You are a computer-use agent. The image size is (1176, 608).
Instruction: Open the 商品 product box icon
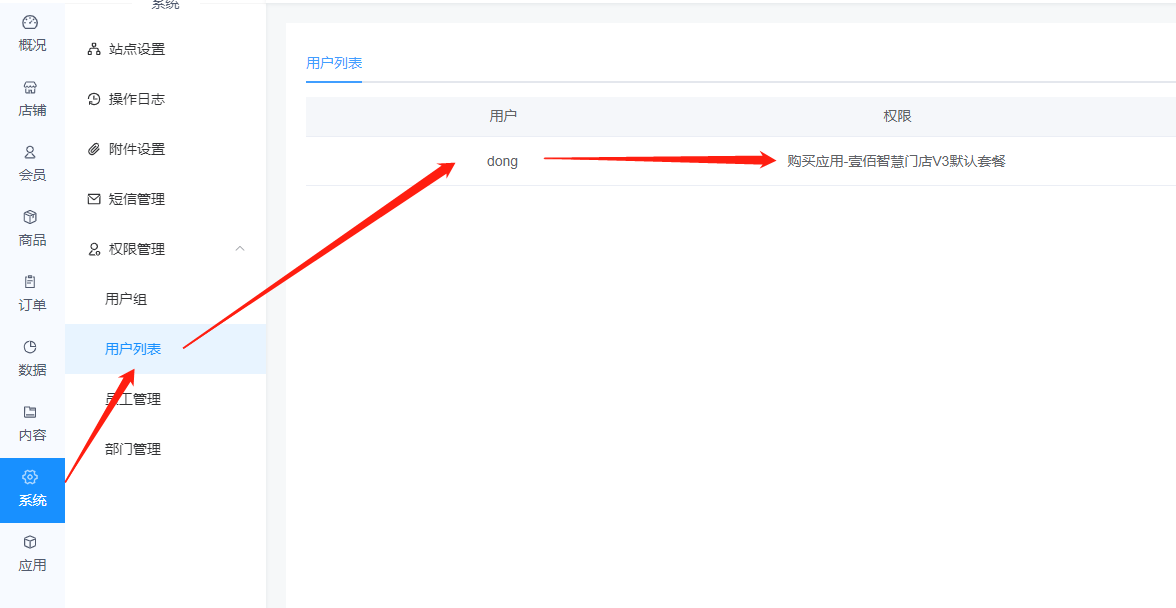tap(30, 217)
